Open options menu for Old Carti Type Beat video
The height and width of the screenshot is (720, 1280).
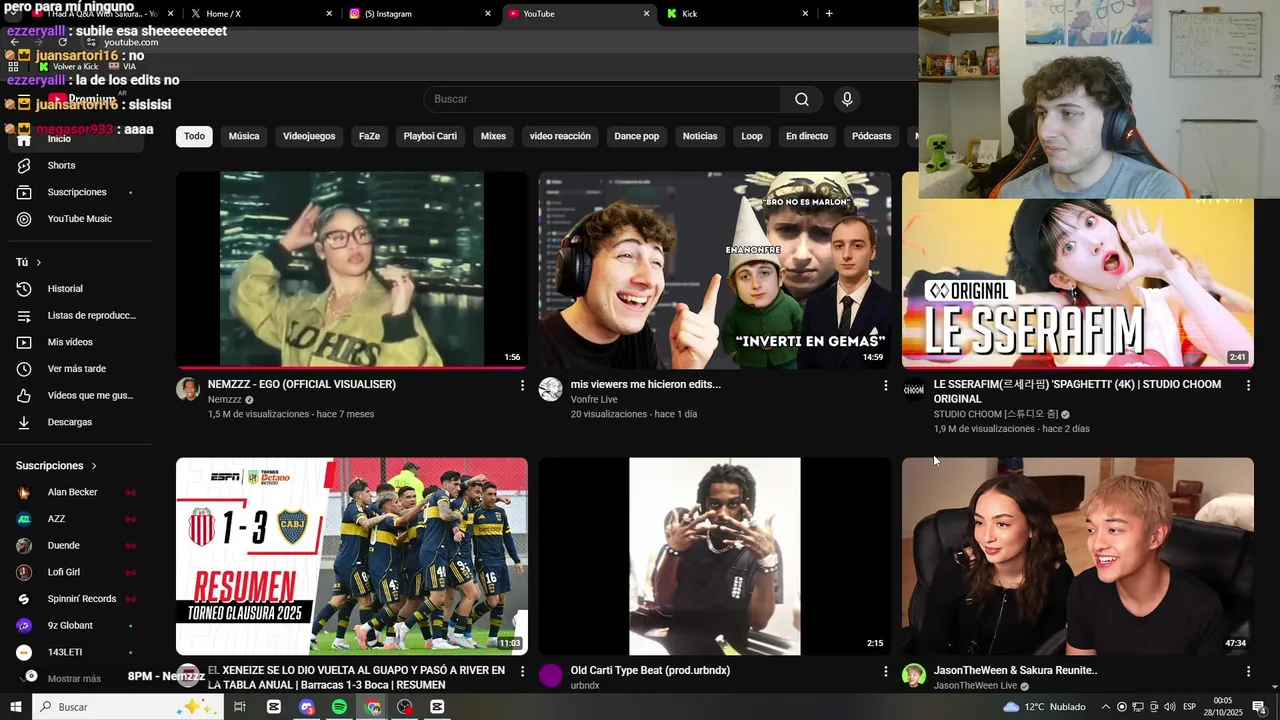(x=885, y=671)
